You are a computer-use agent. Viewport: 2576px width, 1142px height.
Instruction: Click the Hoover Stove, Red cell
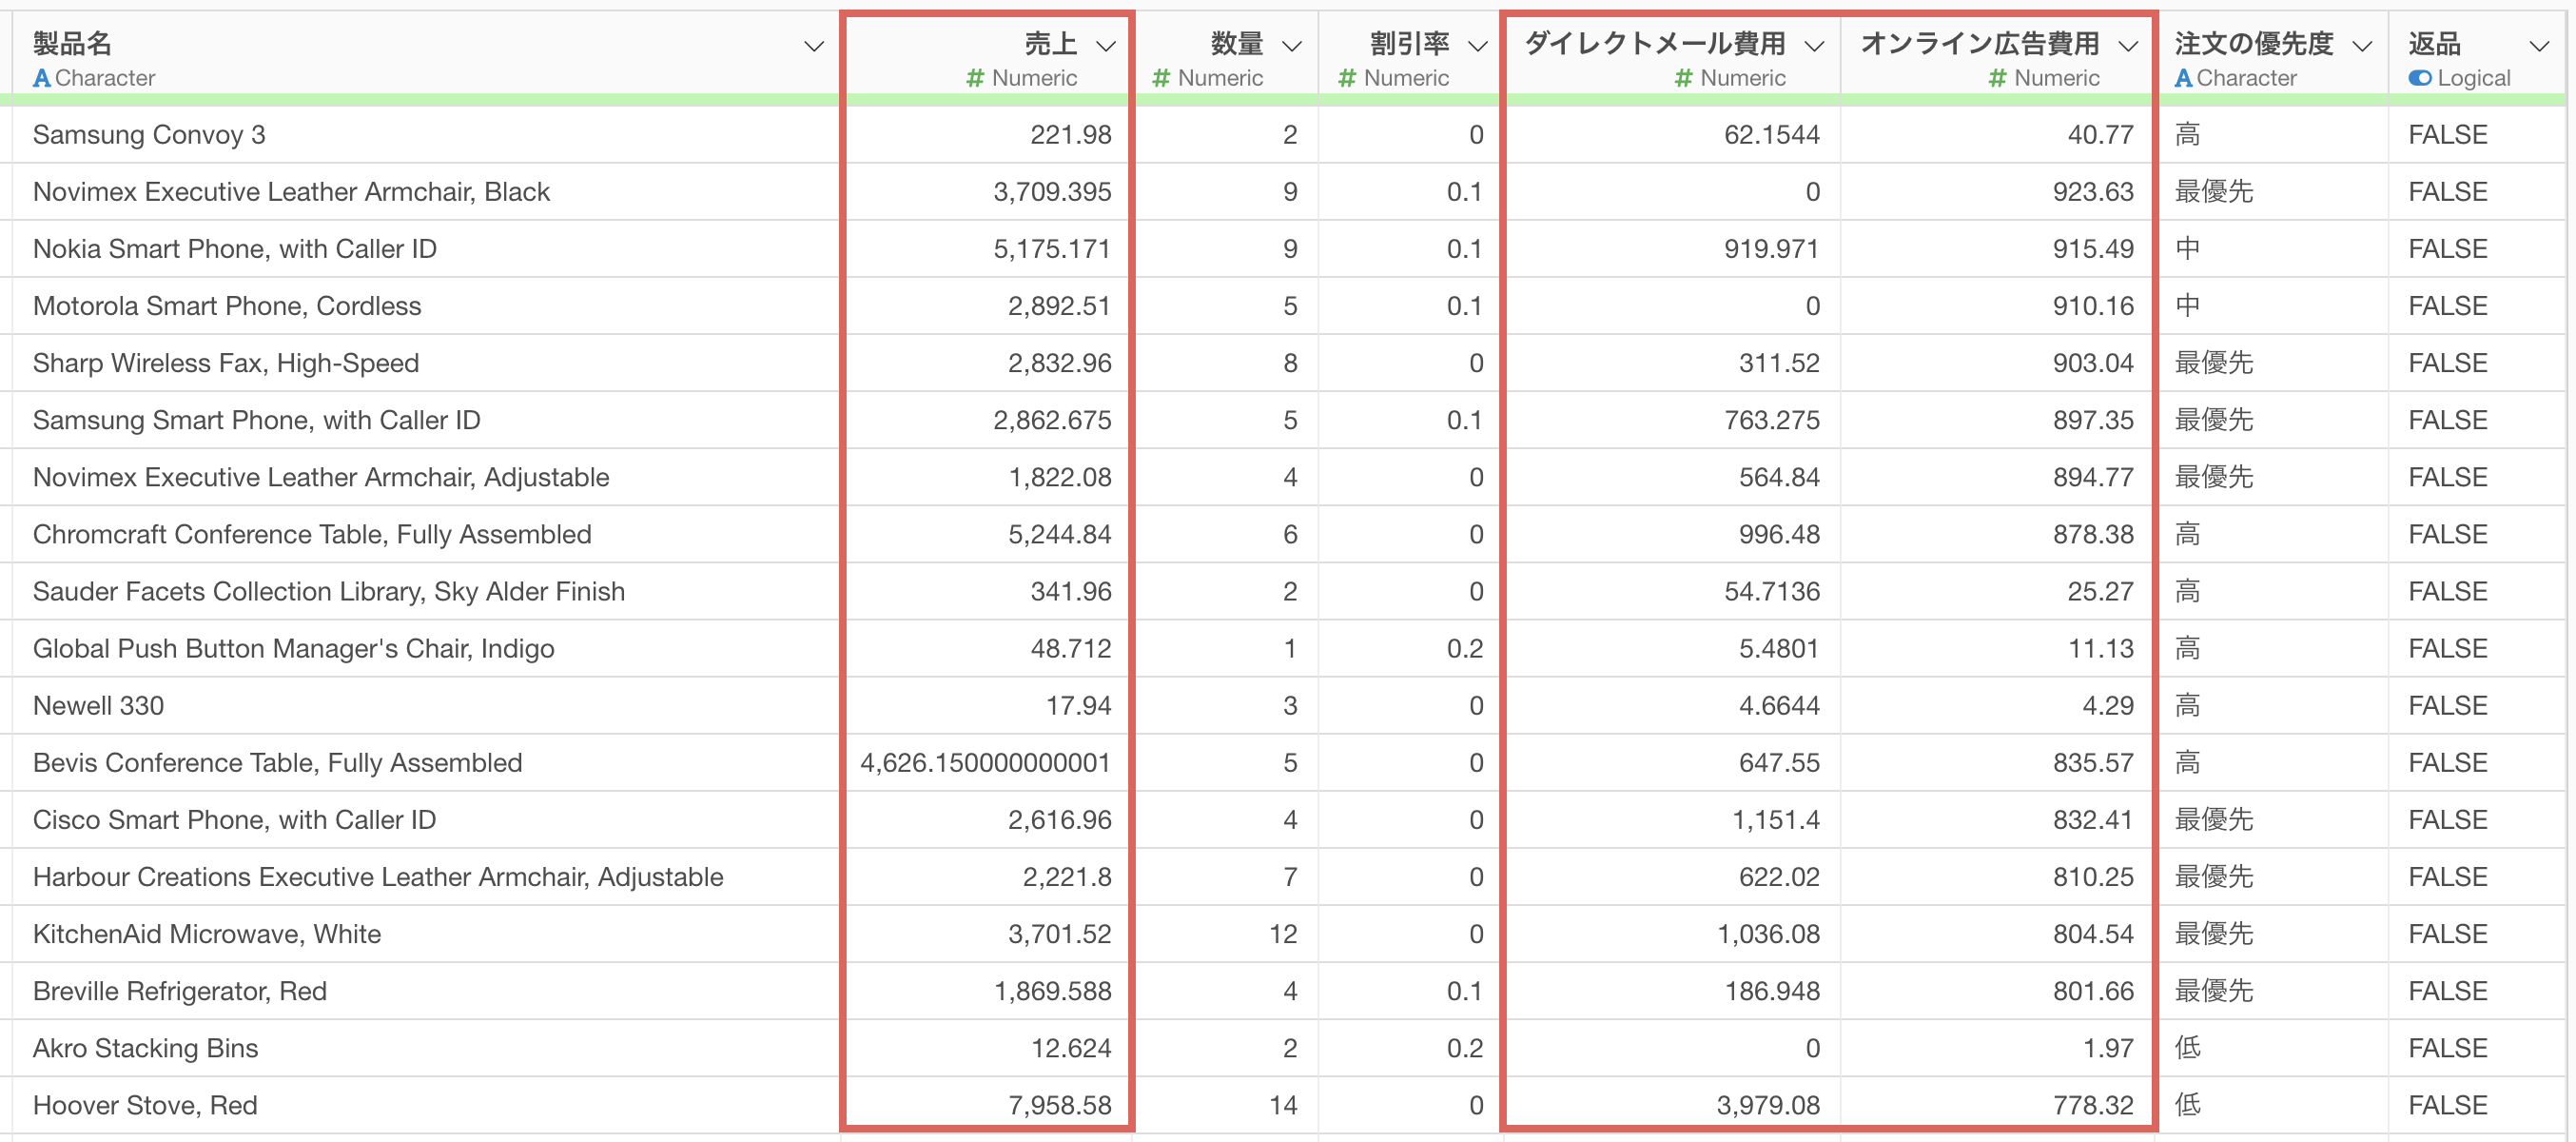coord(145,1104)
